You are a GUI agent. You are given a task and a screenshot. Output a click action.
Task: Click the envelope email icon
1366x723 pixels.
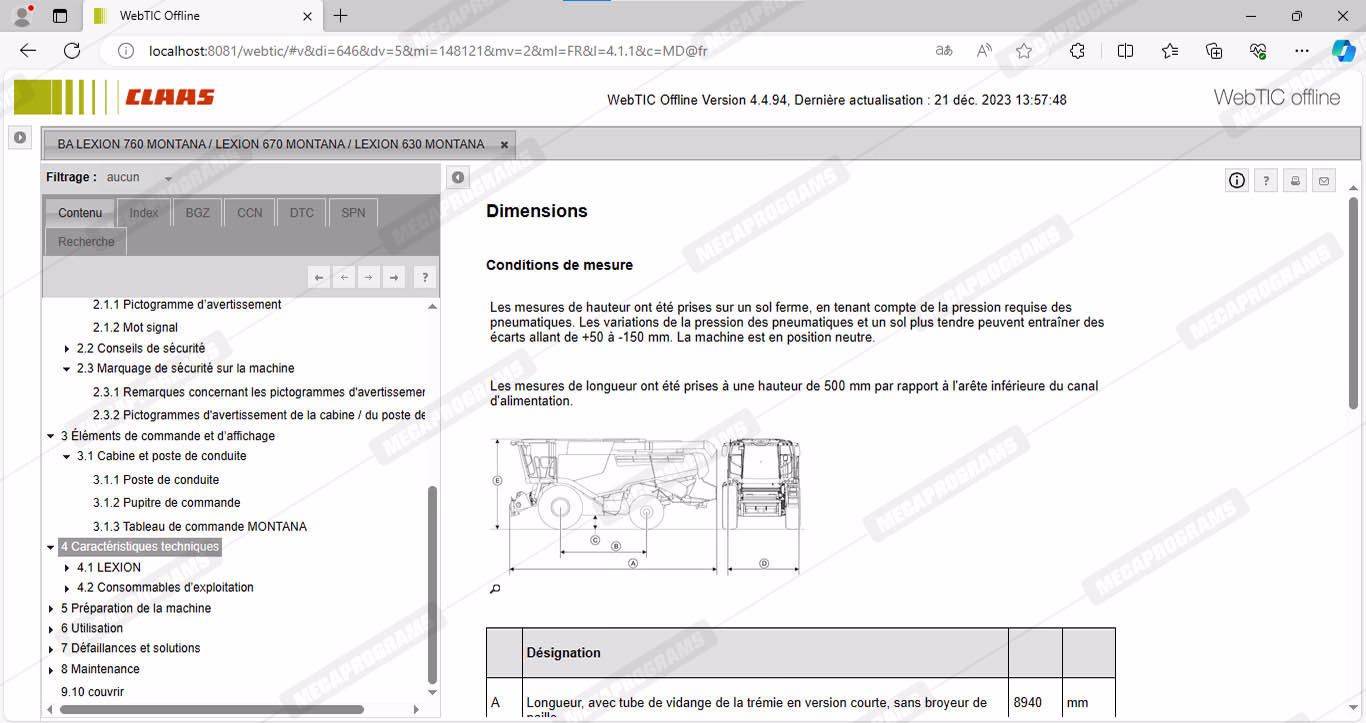pos(1324,181)
